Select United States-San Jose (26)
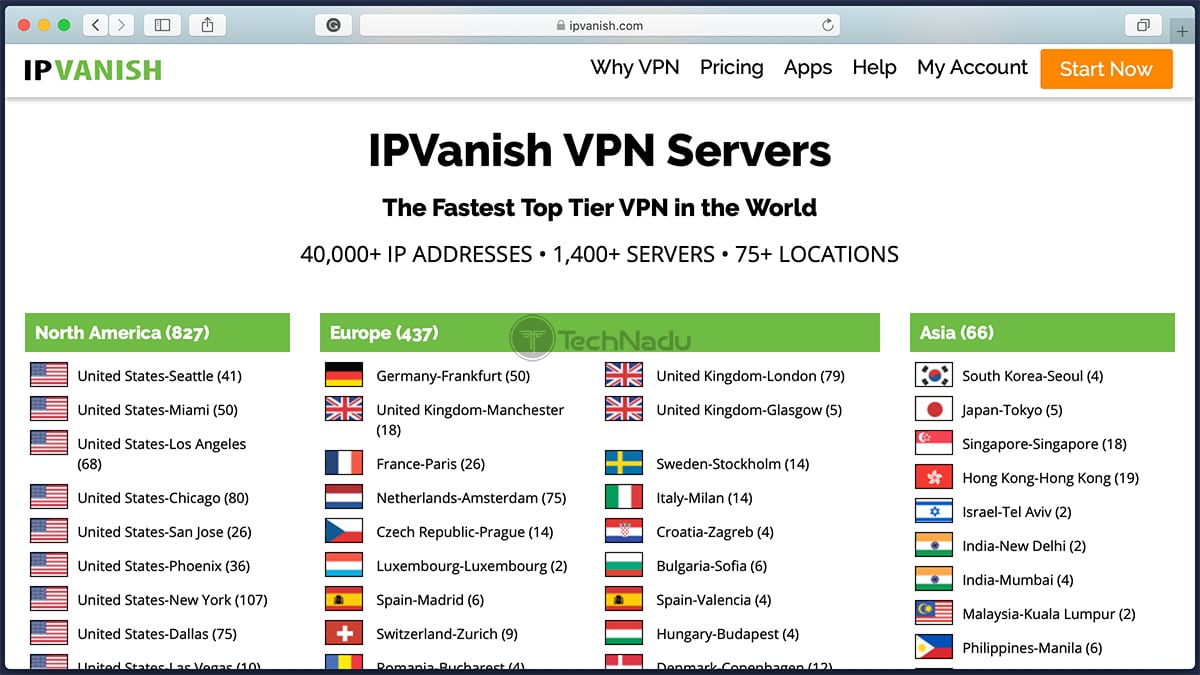 click(x=165, y=532)
